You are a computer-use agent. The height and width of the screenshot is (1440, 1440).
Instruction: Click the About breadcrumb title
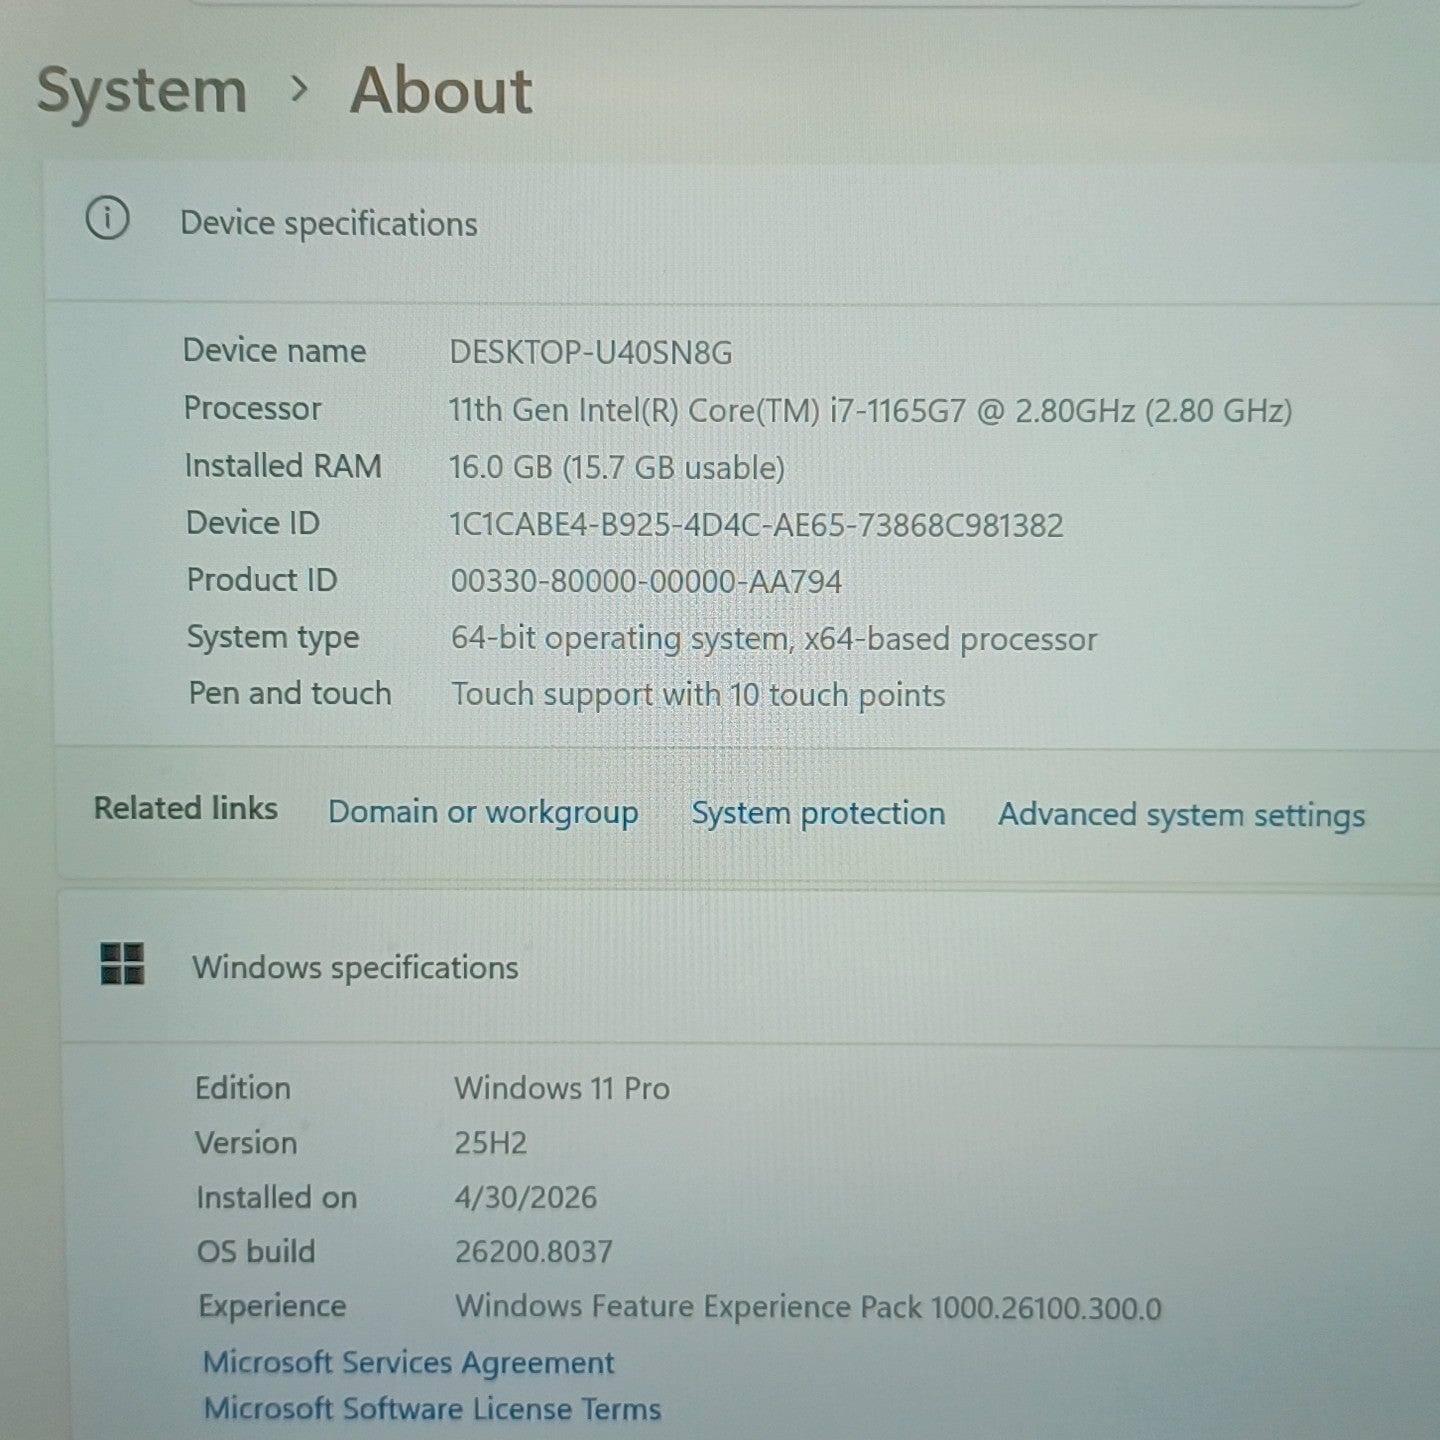(441, 91)
